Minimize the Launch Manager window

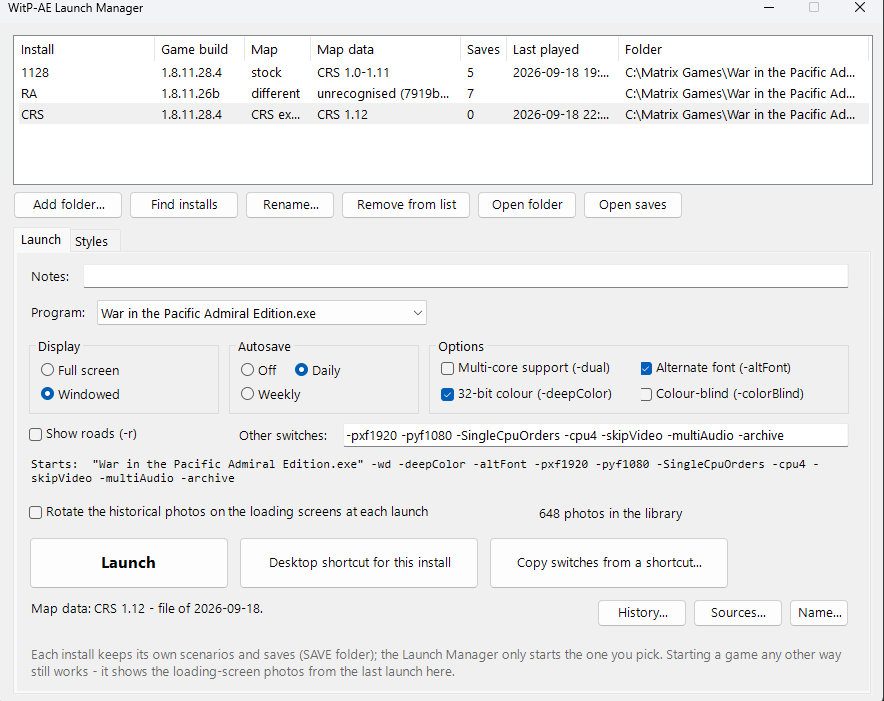tap(769, 8)
